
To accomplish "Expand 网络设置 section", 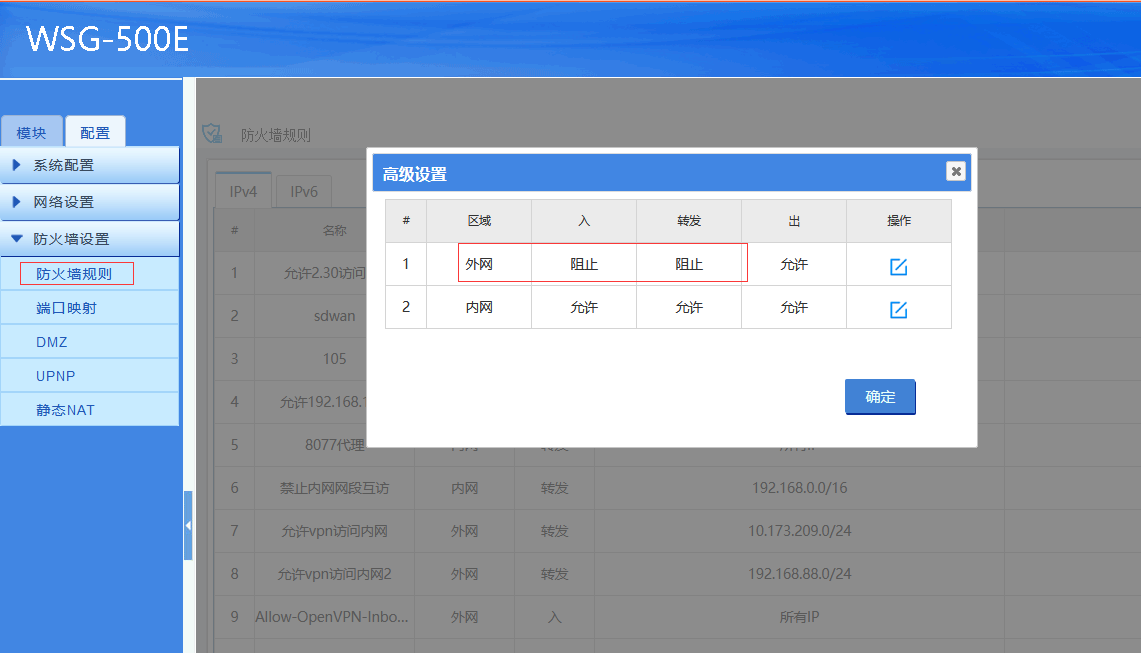I will [90, 202].
